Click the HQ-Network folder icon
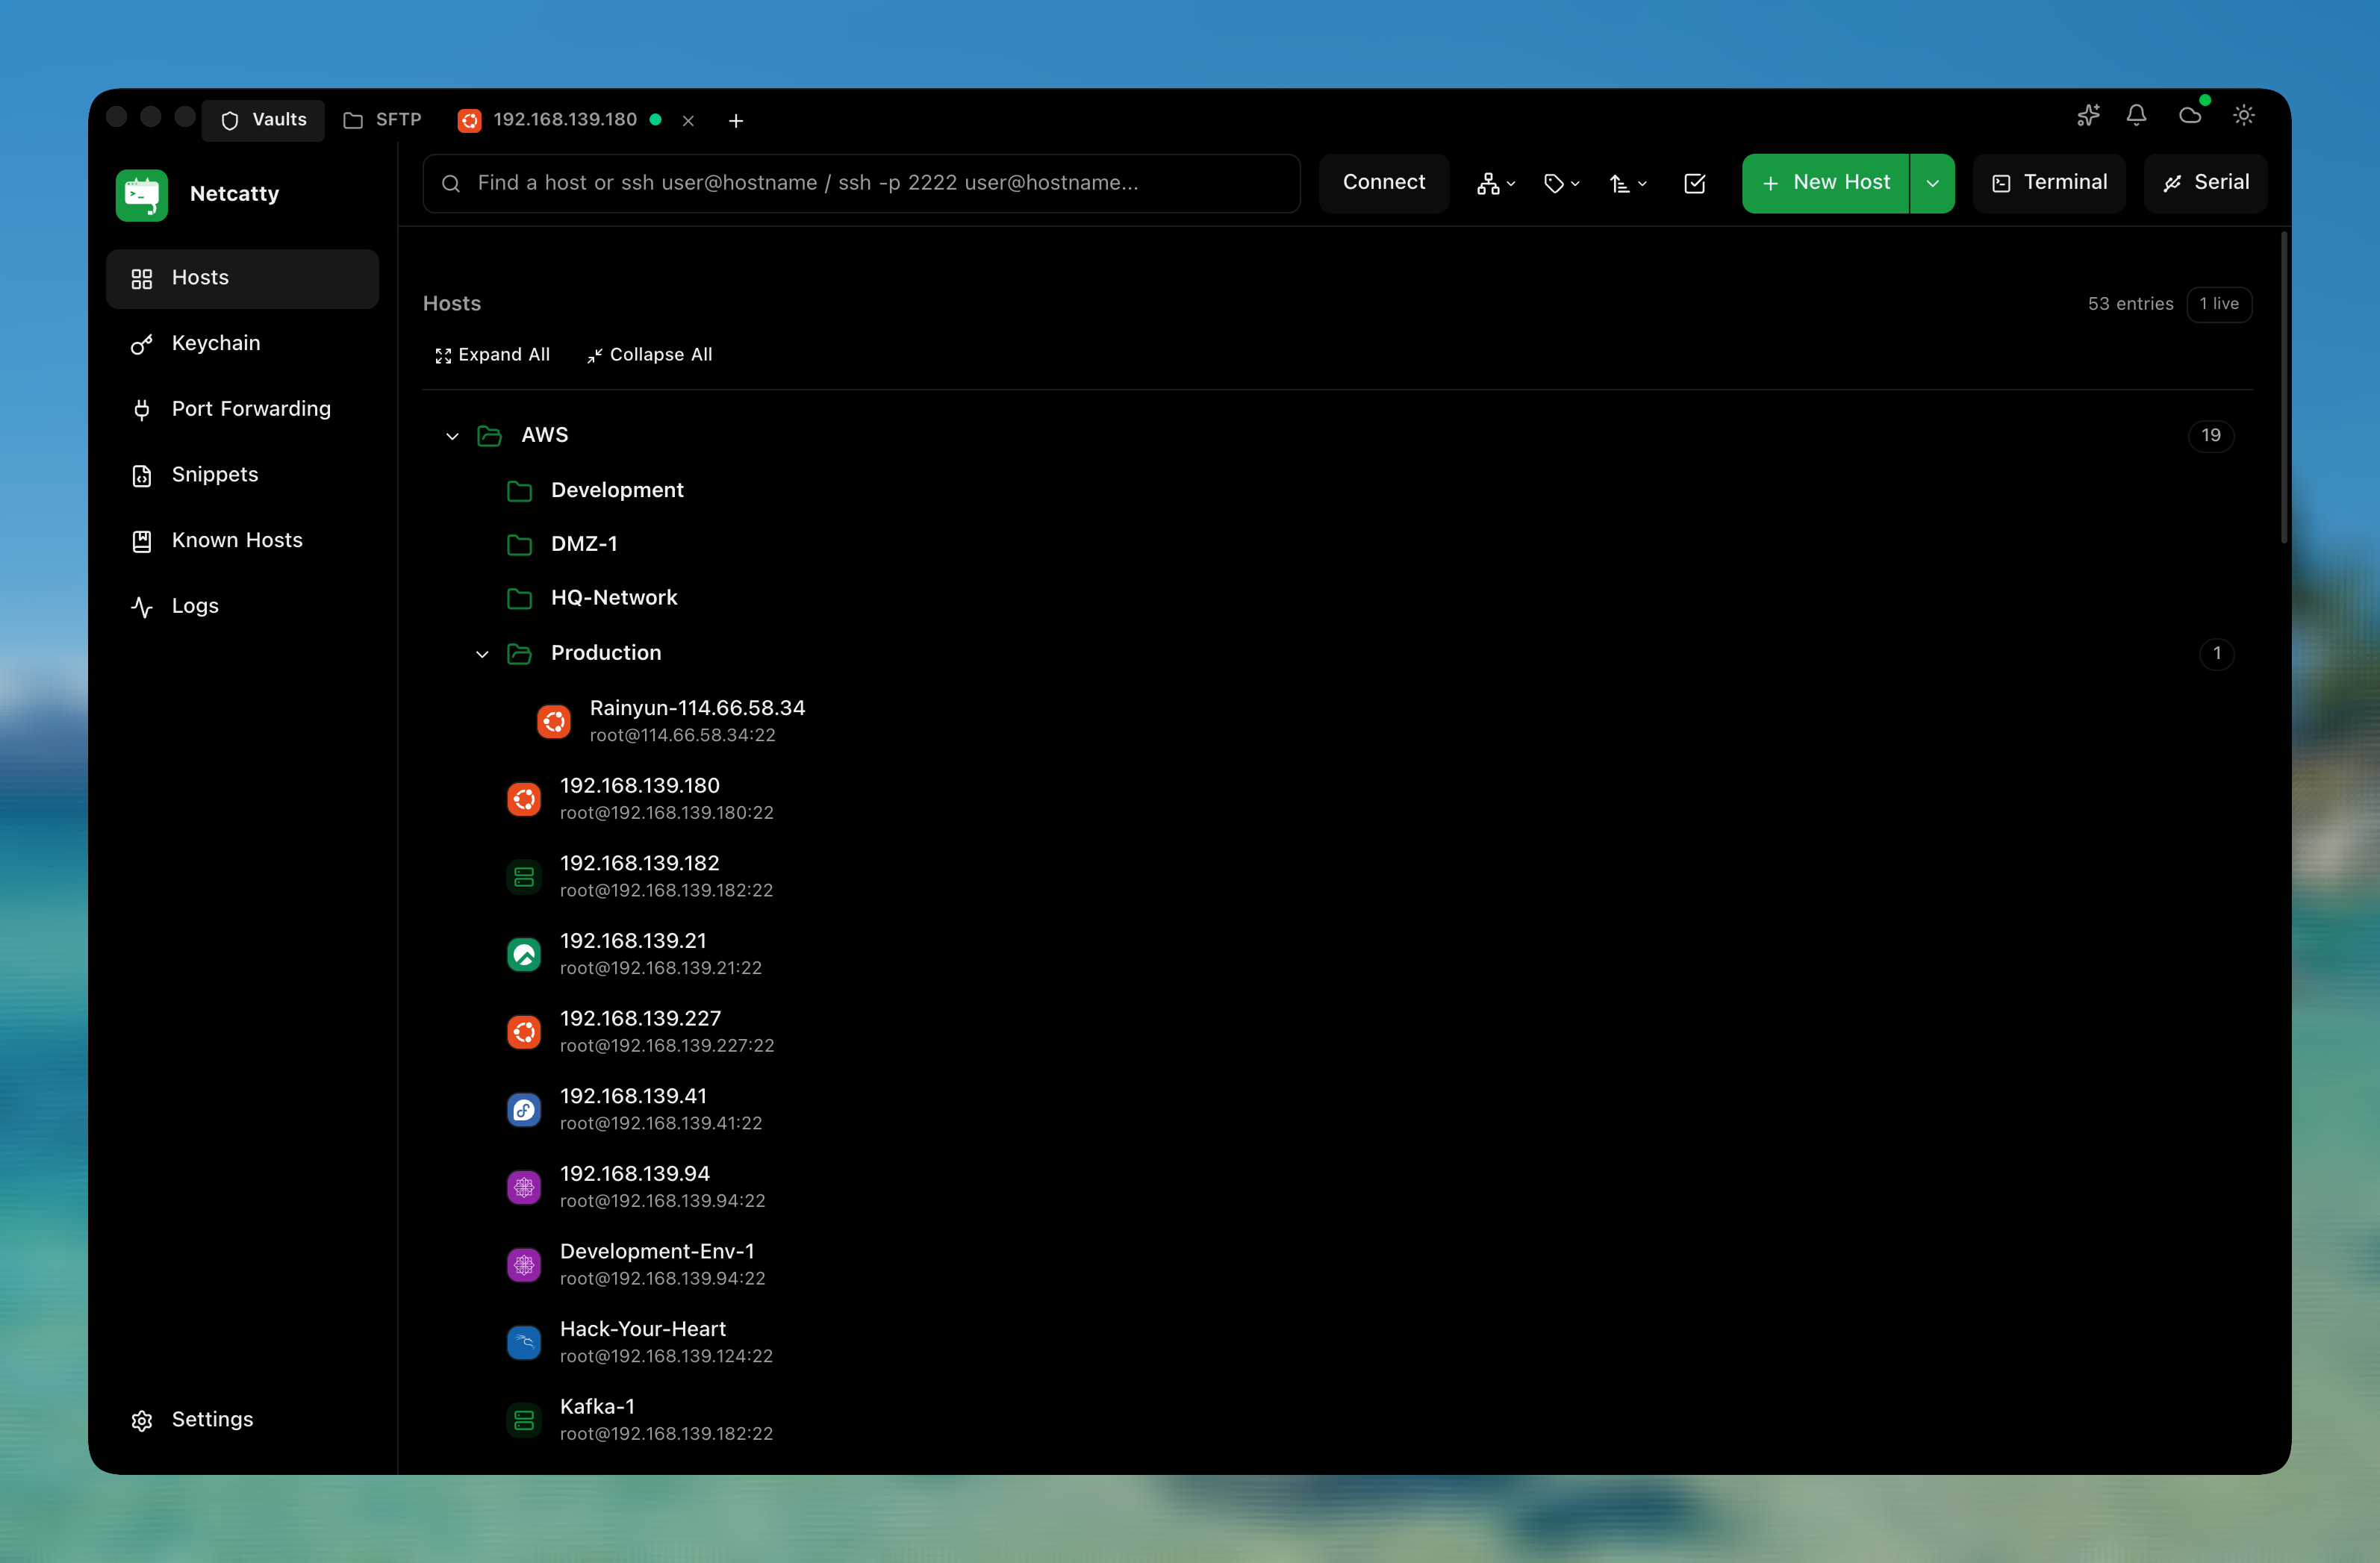This screenshot has height=1563, width=2380. [519, 599]
